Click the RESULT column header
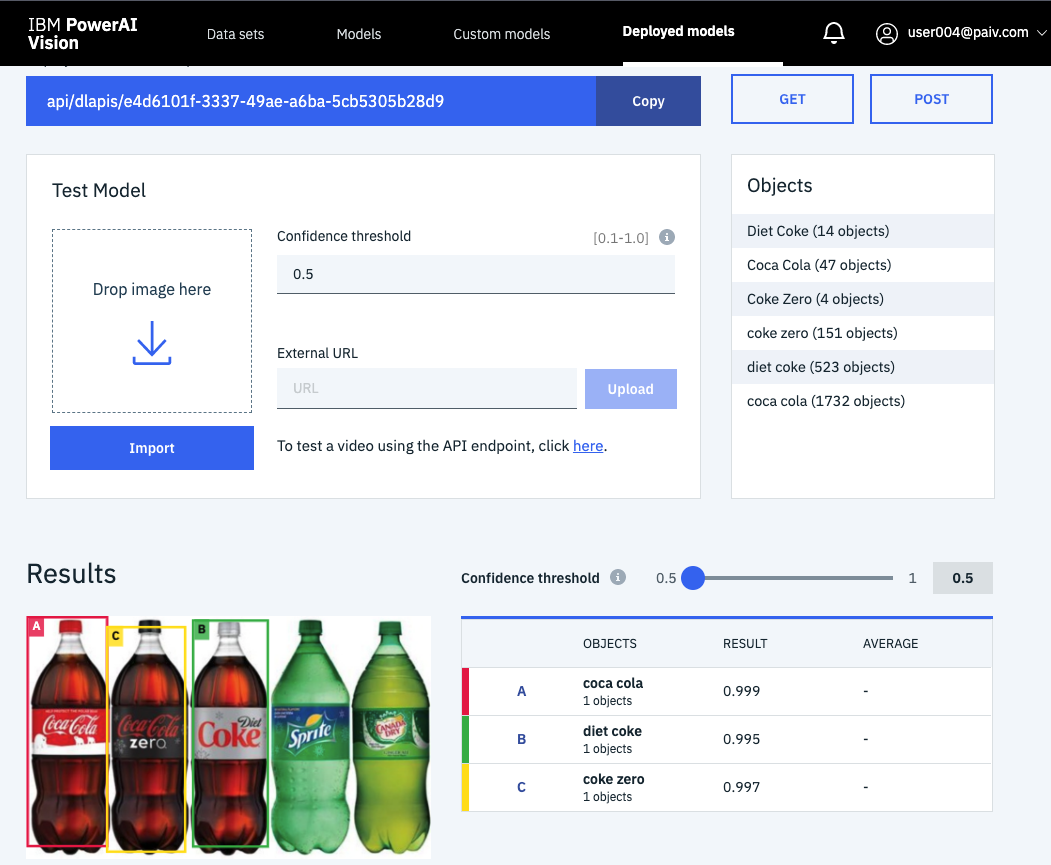This screenshot has height=865, width=1051. pyautogui.click(x=745, y=644)
